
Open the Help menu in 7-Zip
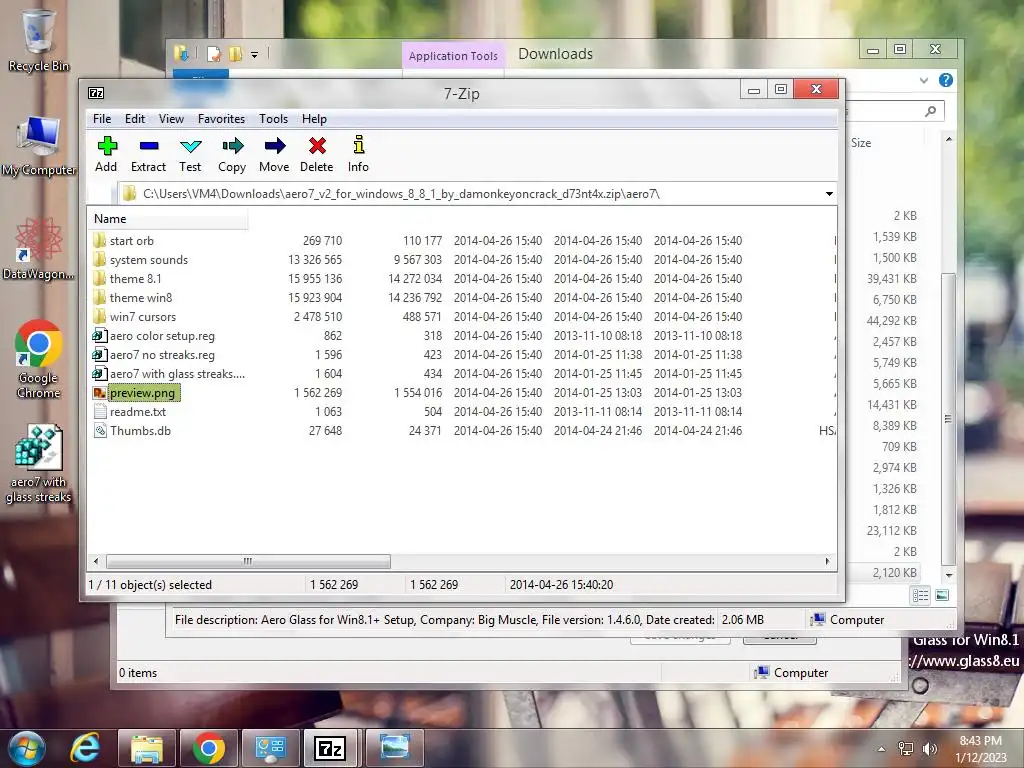314,119
